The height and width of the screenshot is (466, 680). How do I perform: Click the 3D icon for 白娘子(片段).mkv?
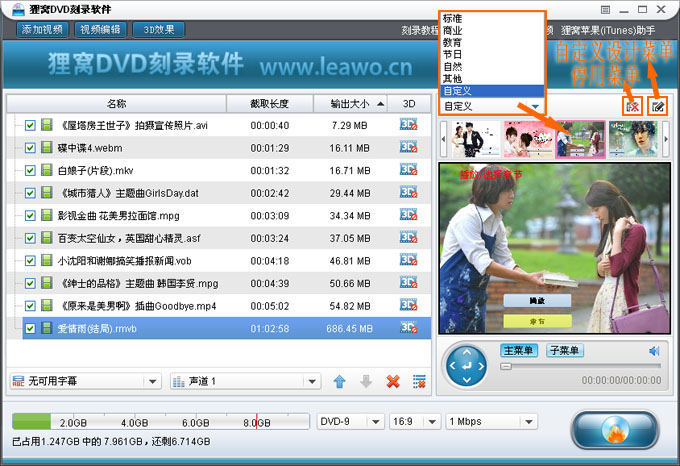409,170
